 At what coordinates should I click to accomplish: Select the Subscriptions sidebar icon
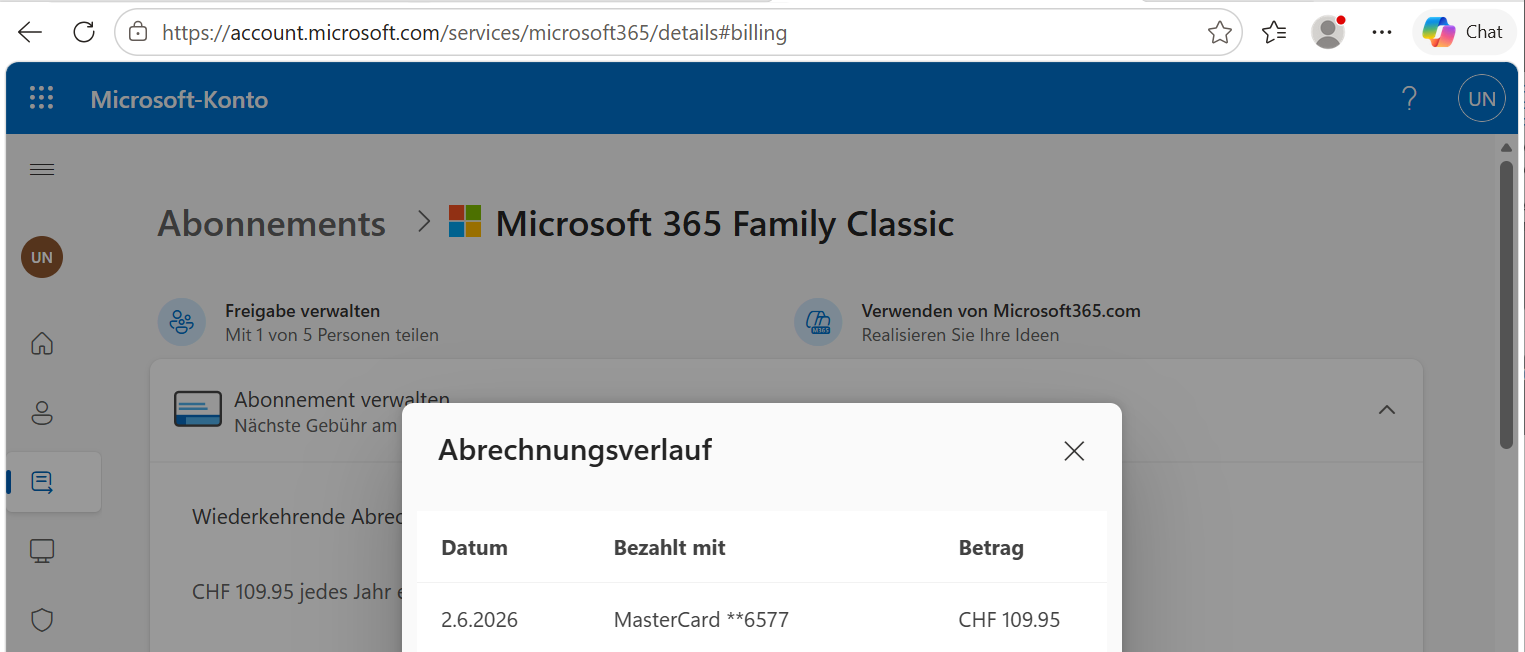click(x=42, y=482)
